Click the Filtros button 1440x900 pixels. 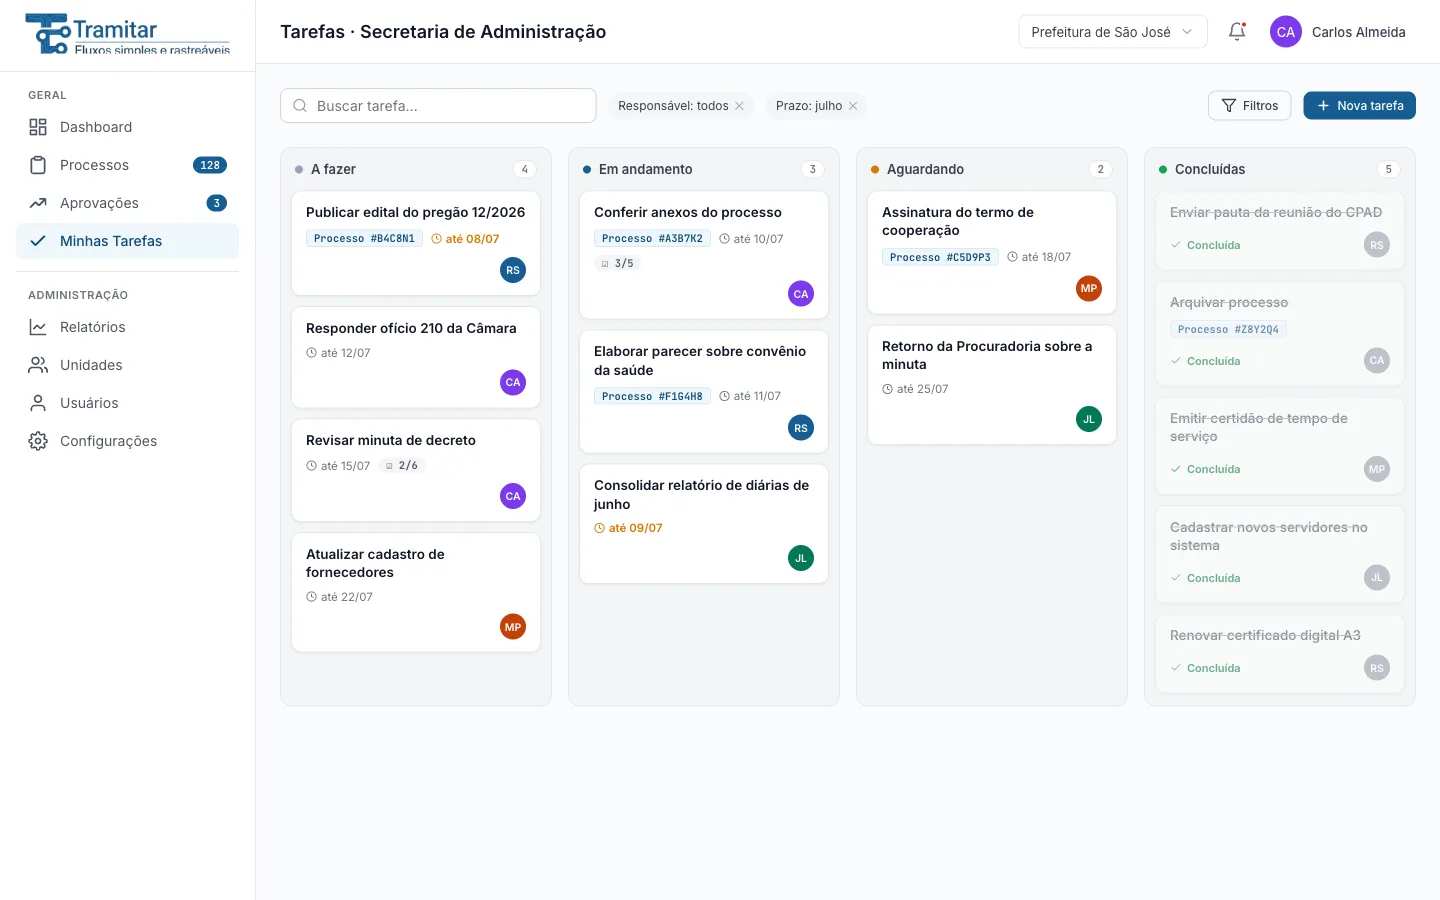[1250, 106]
